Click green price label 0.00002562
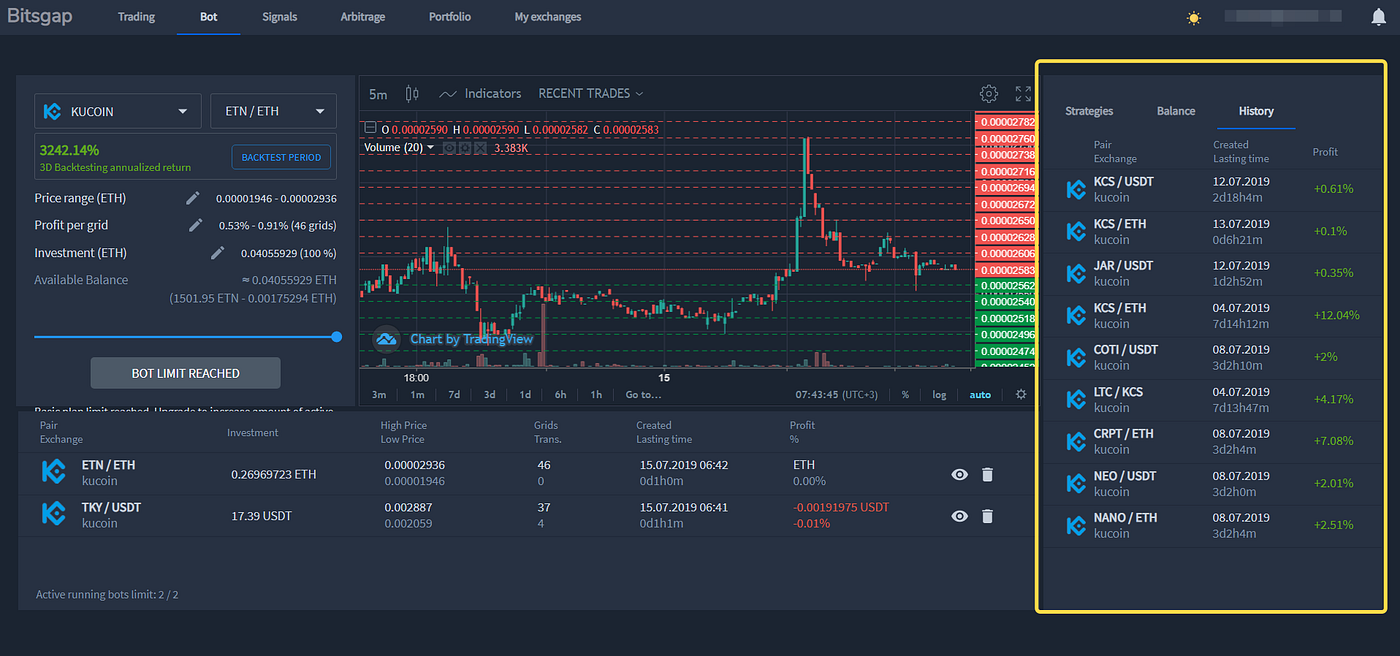 tap(1004, 286)
